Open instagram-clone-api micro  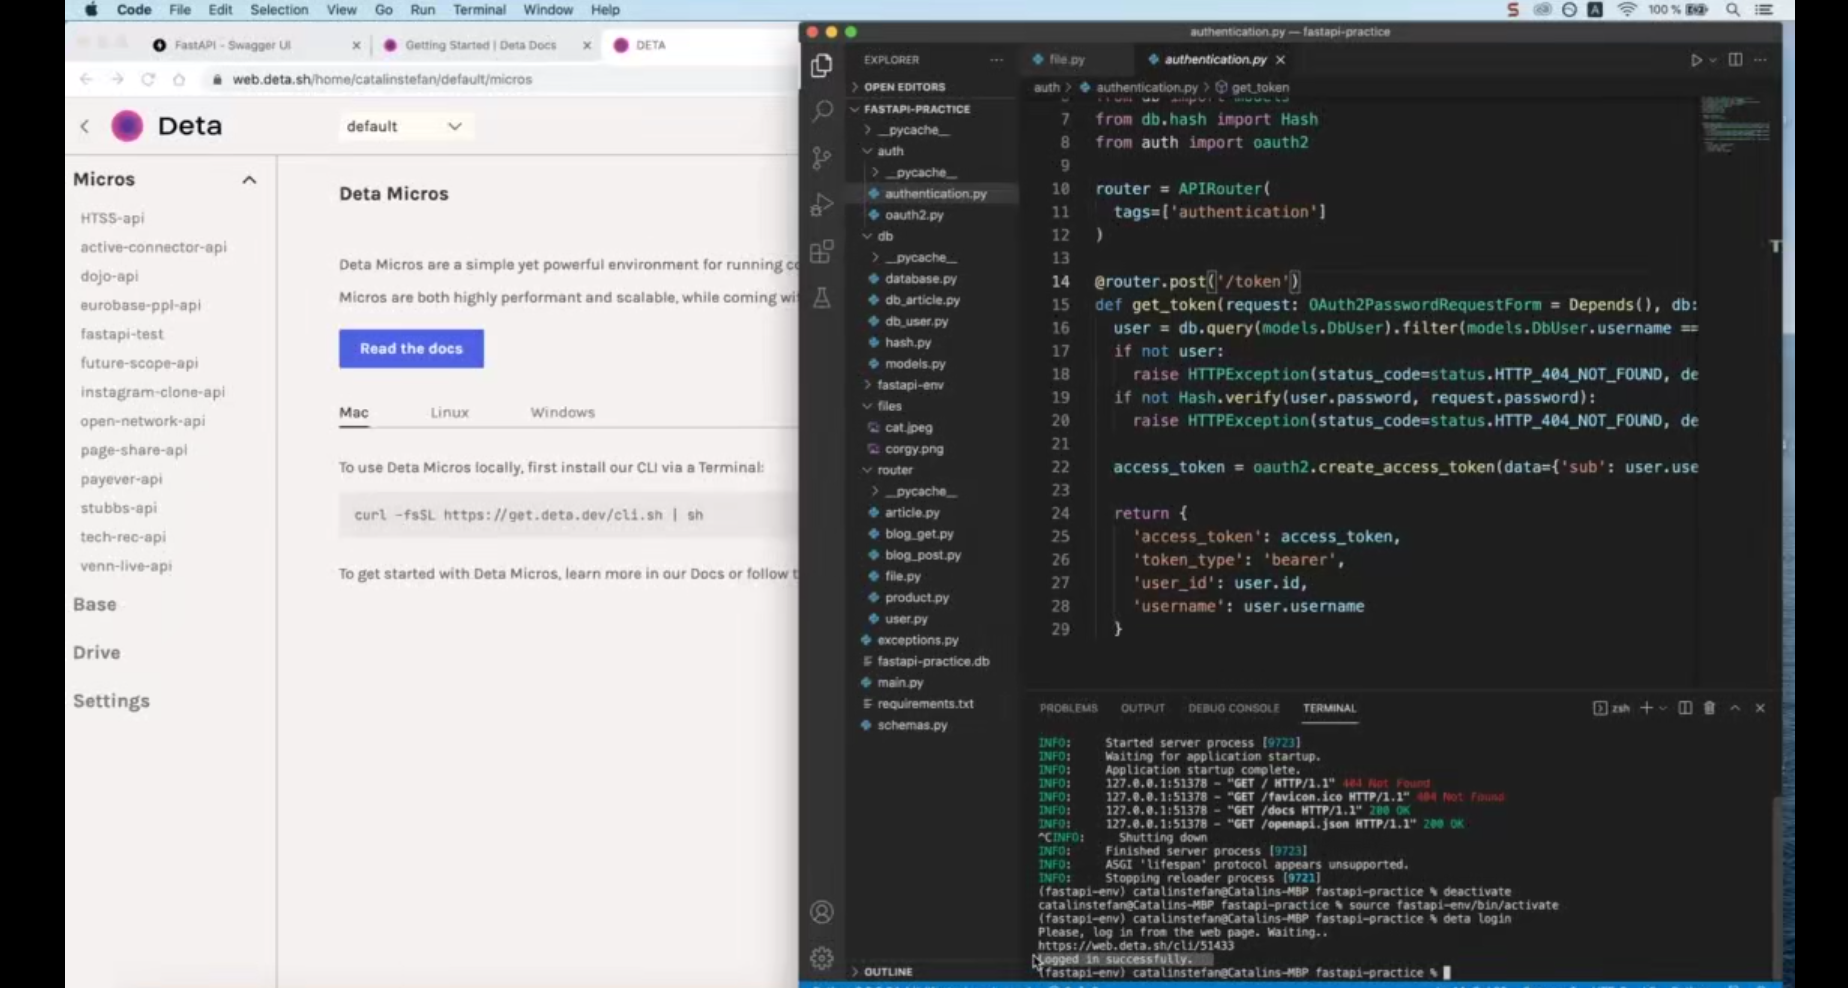tap(152, 392)
